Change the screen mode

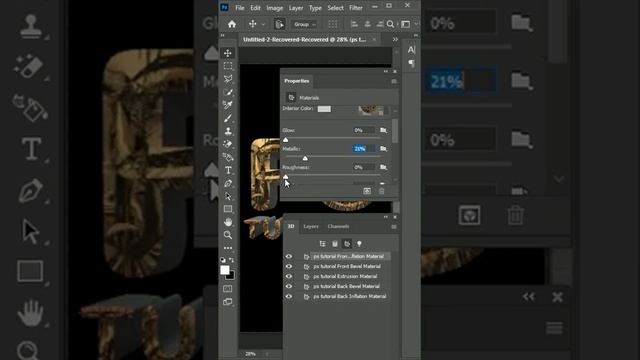pyautogui.click(x=228, y=302)
